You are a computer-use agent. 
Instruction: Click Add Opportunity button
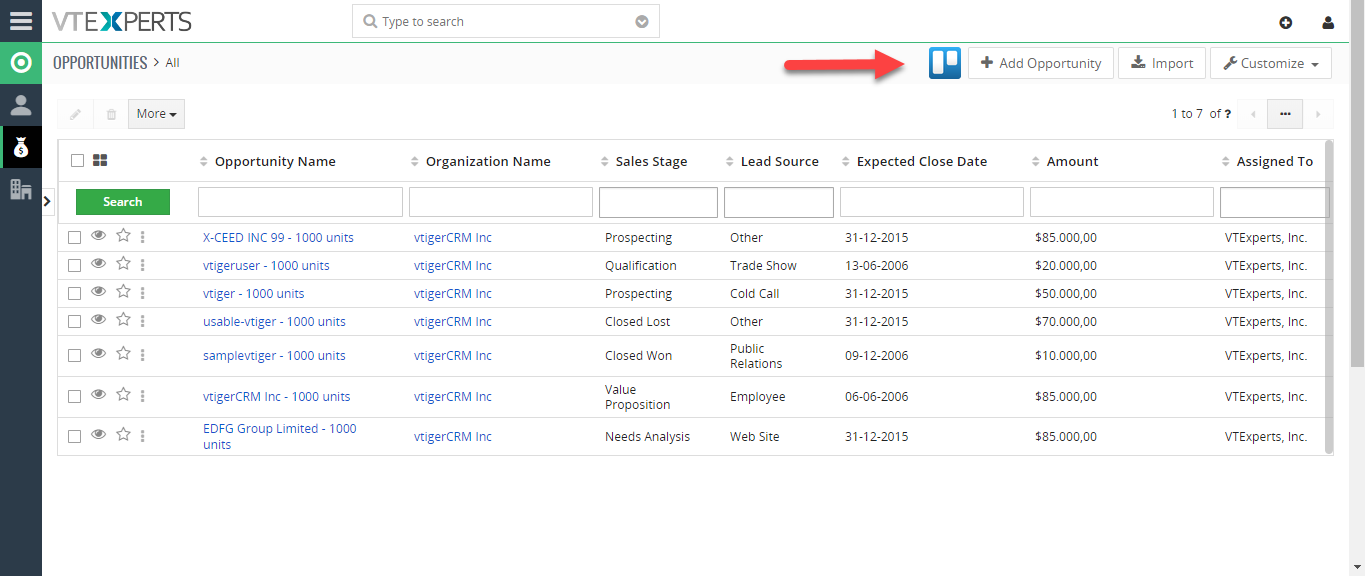tap(1041, 63)
